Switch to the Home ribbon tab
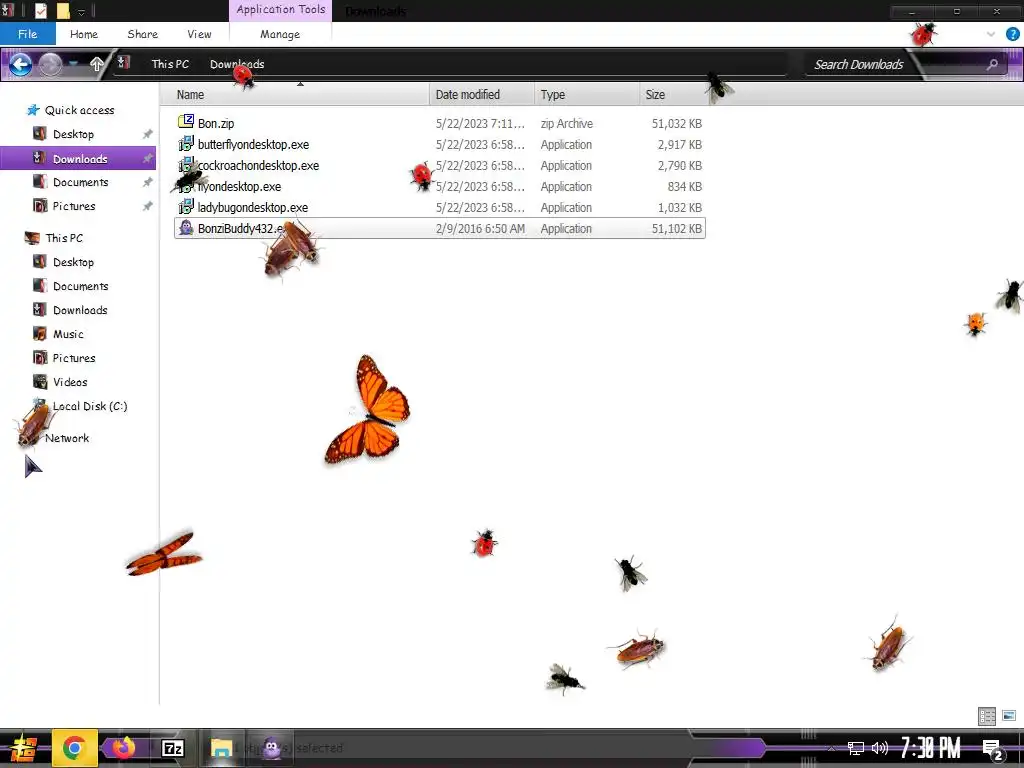Screen dimensions: 1024x768 point(84,34)
